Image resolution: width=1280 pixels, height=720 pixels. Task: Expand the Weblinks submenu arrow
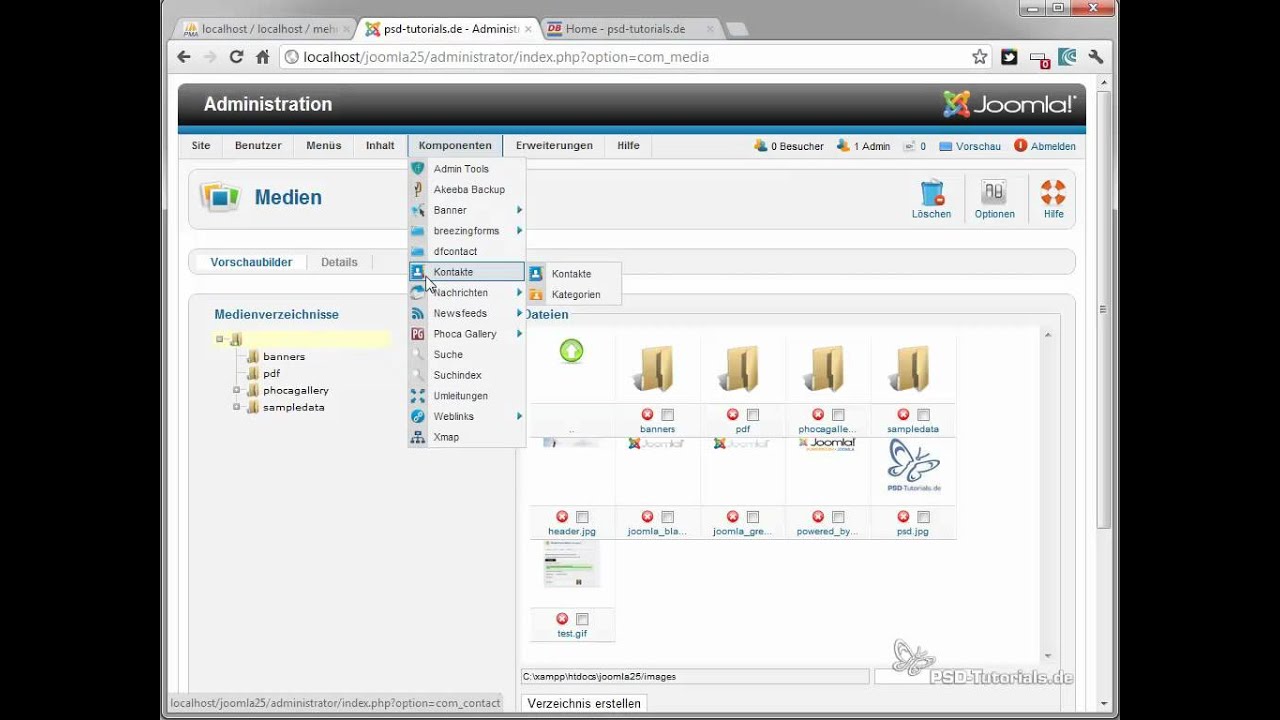(519, 416)
